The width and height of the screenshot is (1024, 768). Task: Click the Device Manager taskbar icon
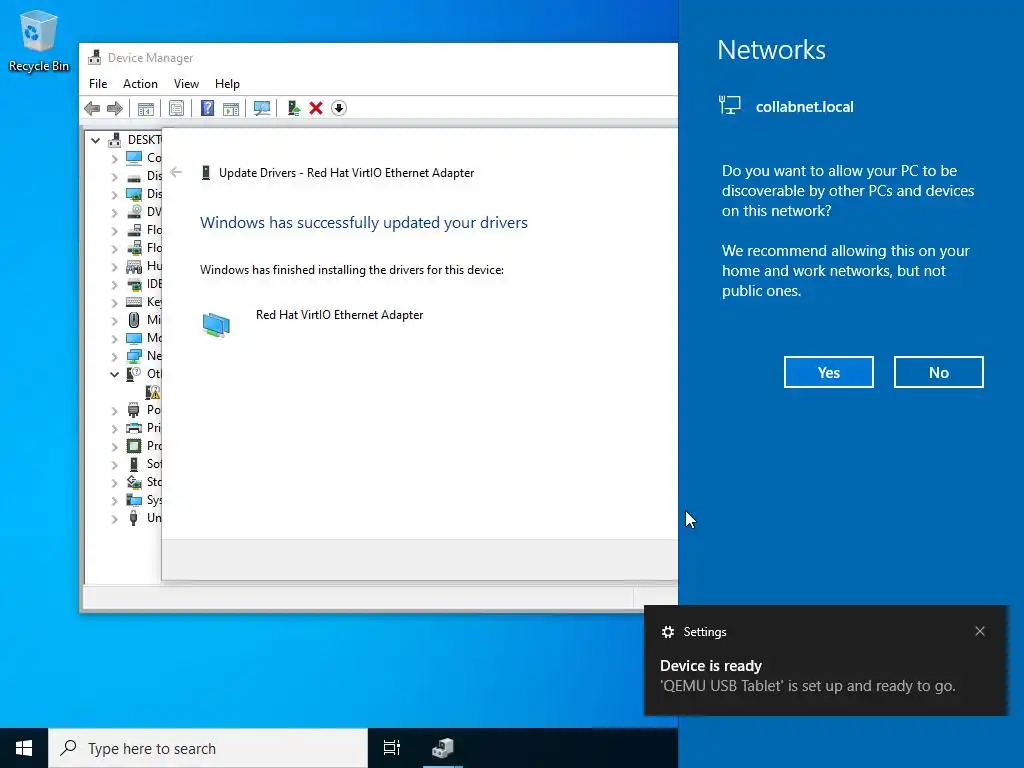(443, 748)
